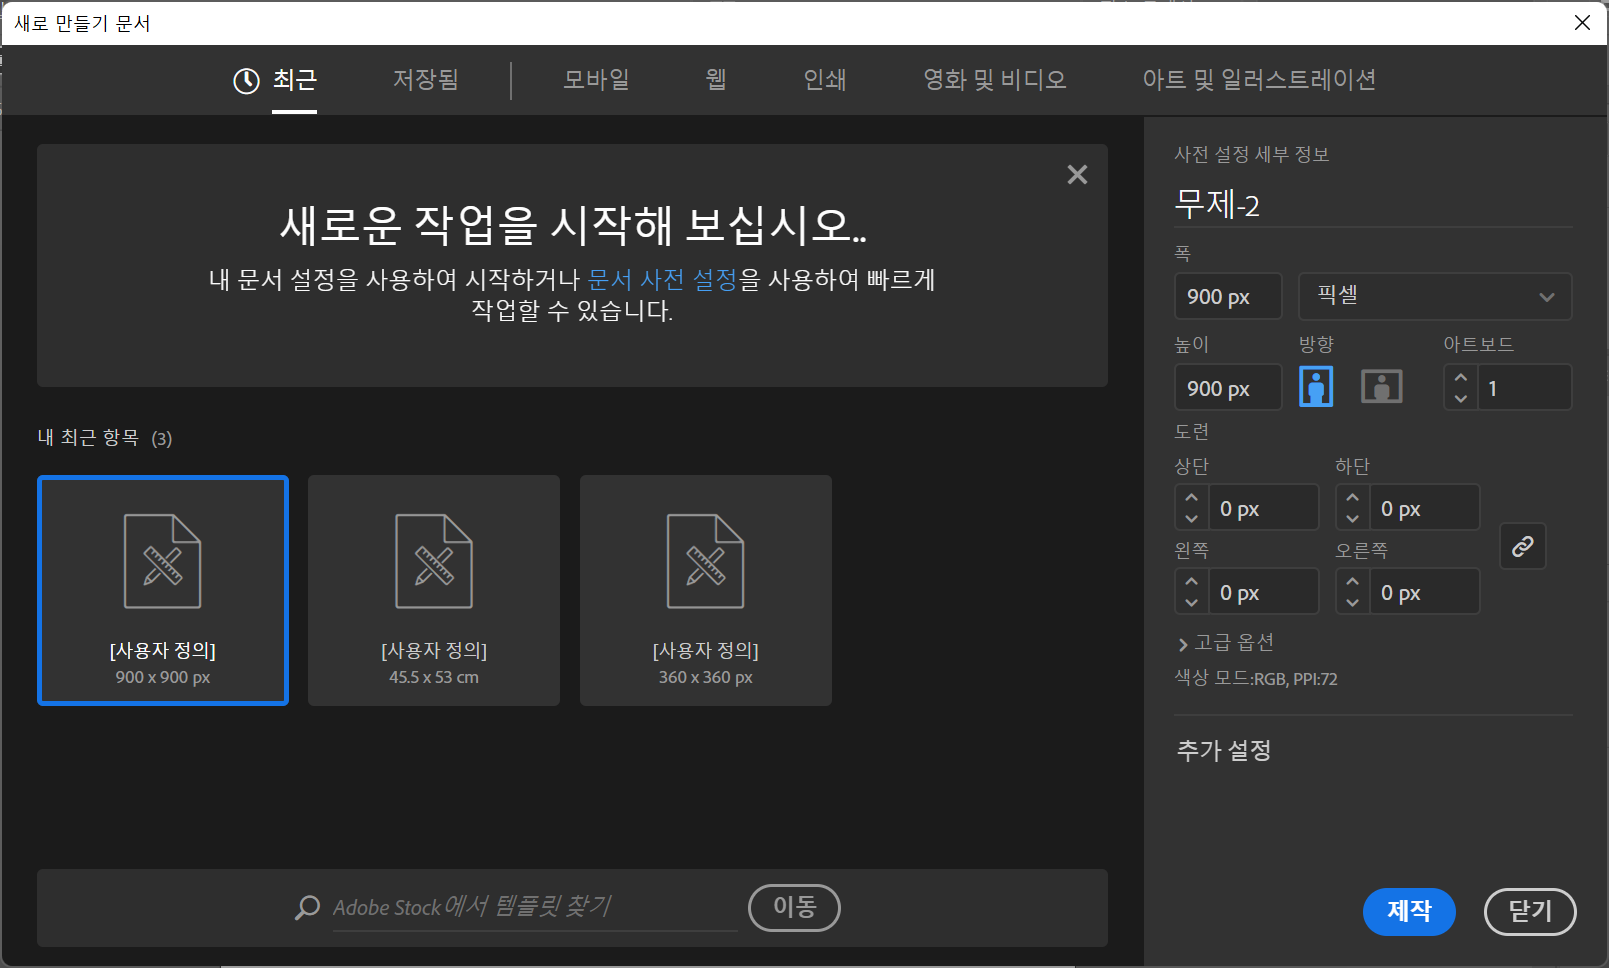
Task: Open the 모바일 tab
Action: tap(597, 80)
